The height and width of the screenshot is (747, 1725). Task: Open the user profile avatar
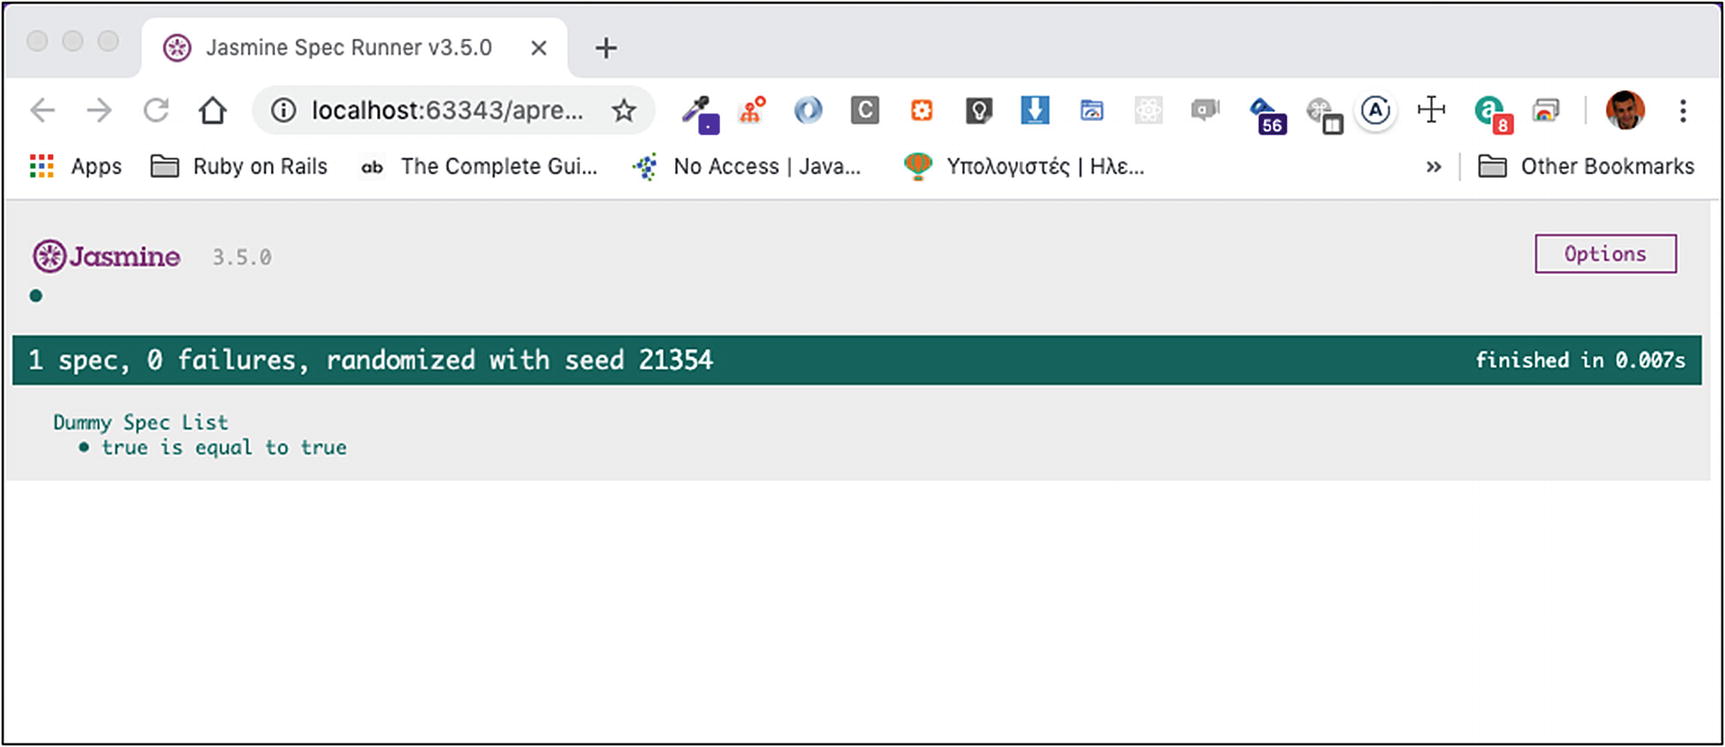pos(1625,110)
